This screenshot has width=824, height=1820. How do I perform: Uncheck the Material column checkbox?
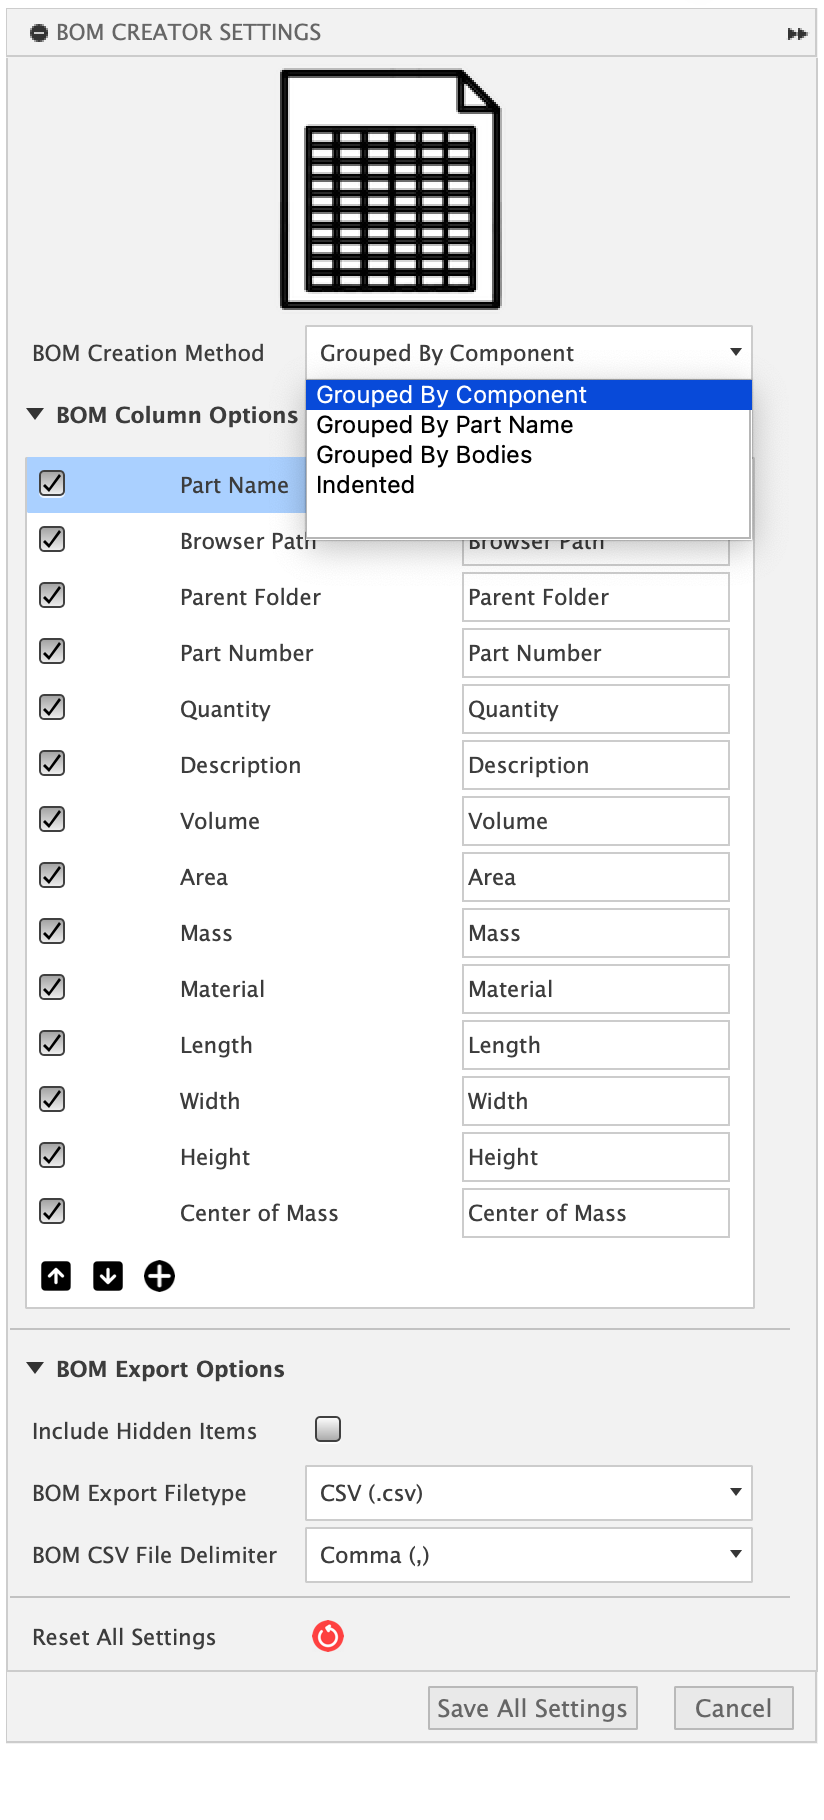point(52,988)
